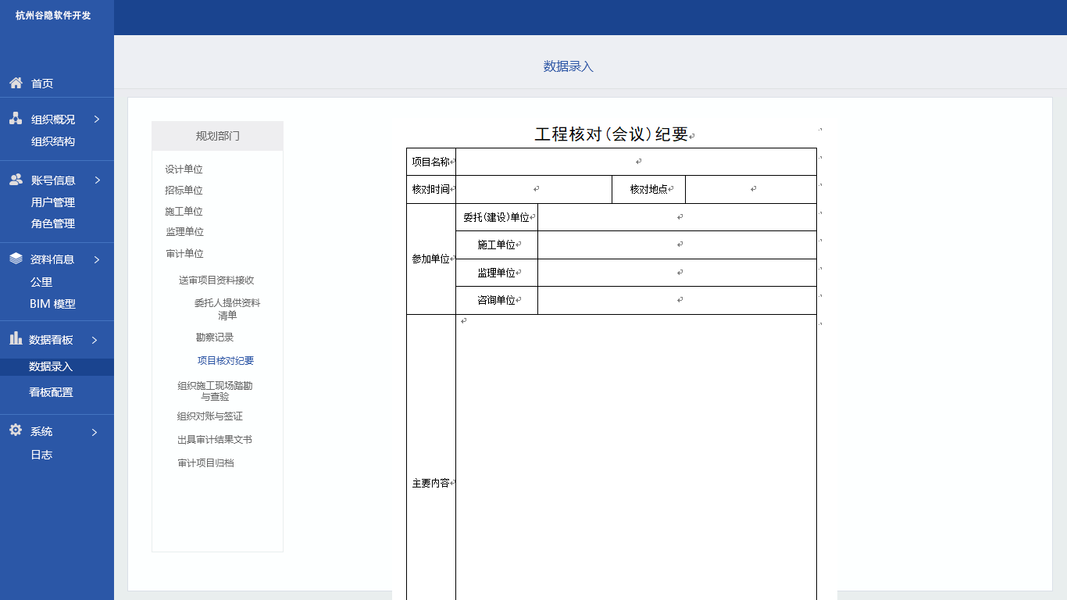1067x600 pixels.
Task: Click the 工程核对(会议)纪要 document title
Action: 612,134
